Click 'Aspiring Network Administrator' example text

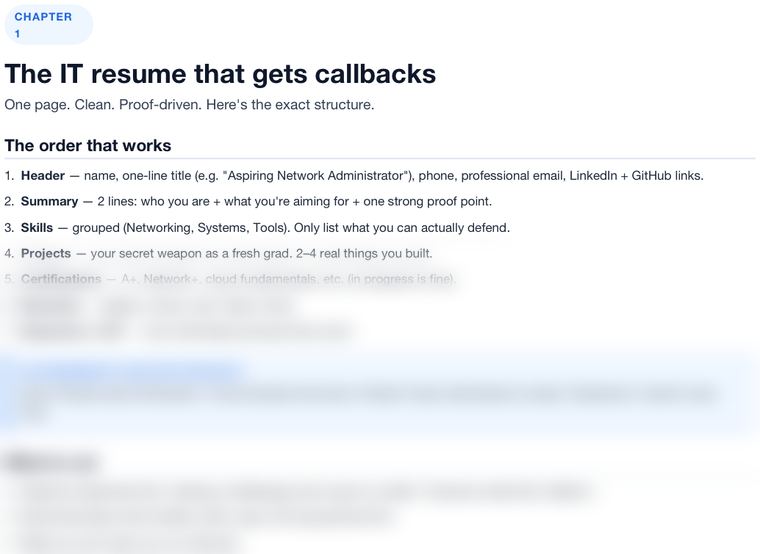[x=316, y=175]
